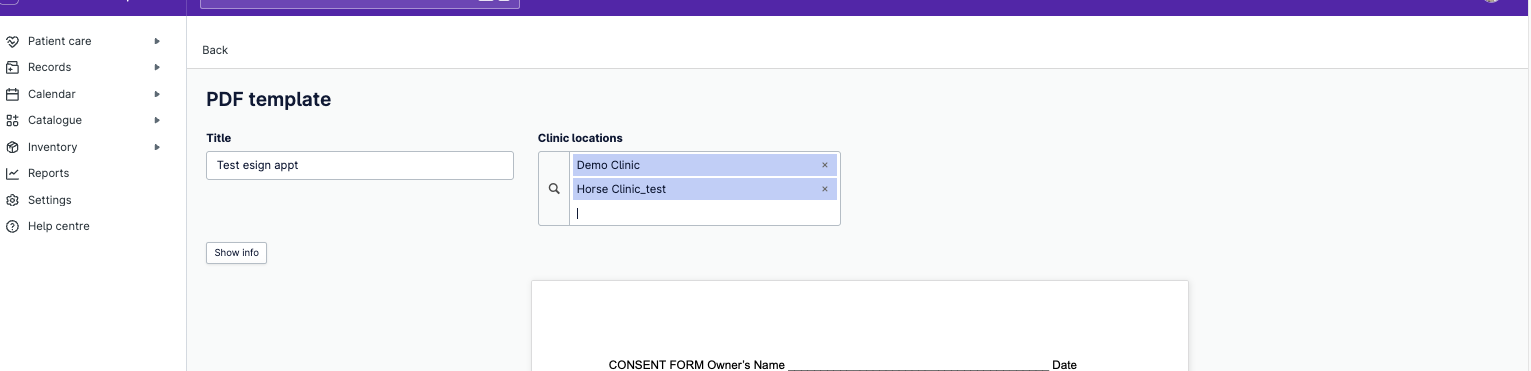This screenshot has width=1531, height=371.
Task: Click the Reports chart icon
Action: pyautogui.click(x=12, y=173)
